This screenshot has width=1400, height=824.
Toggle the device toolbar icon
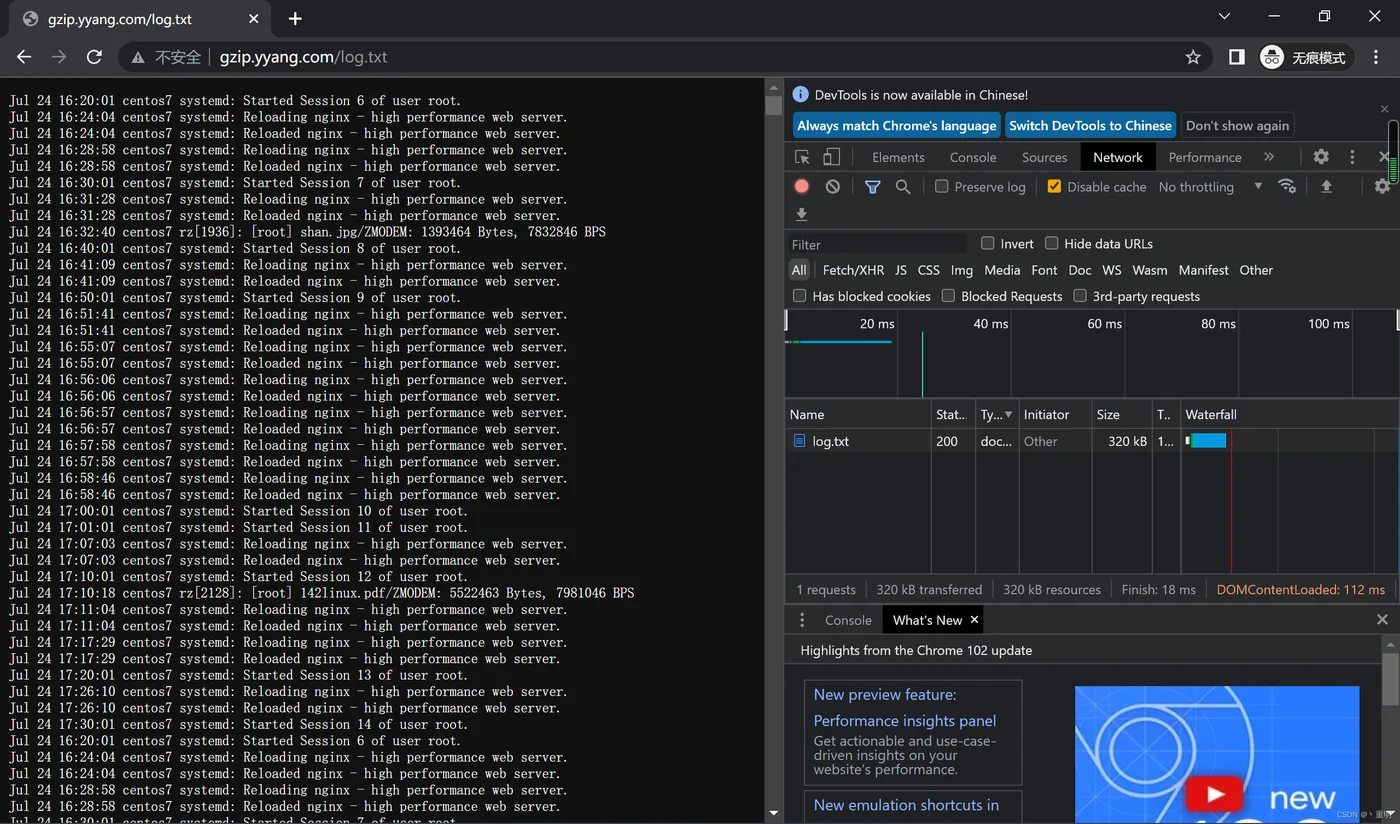coord(831,157)
